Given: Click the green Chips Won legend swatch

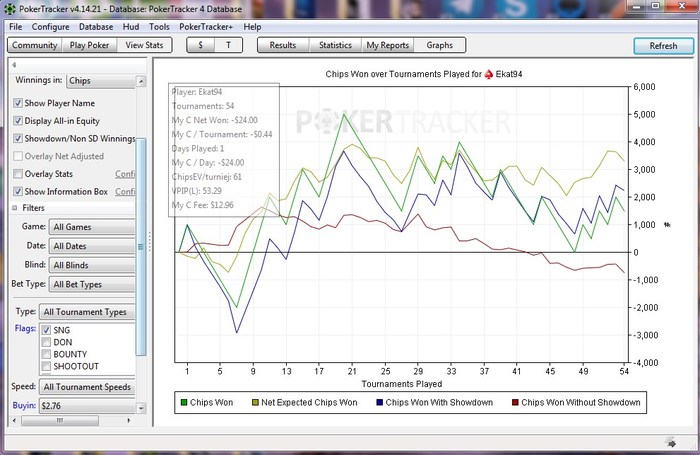Looking at the screenshot, I should tap(183, 402).
